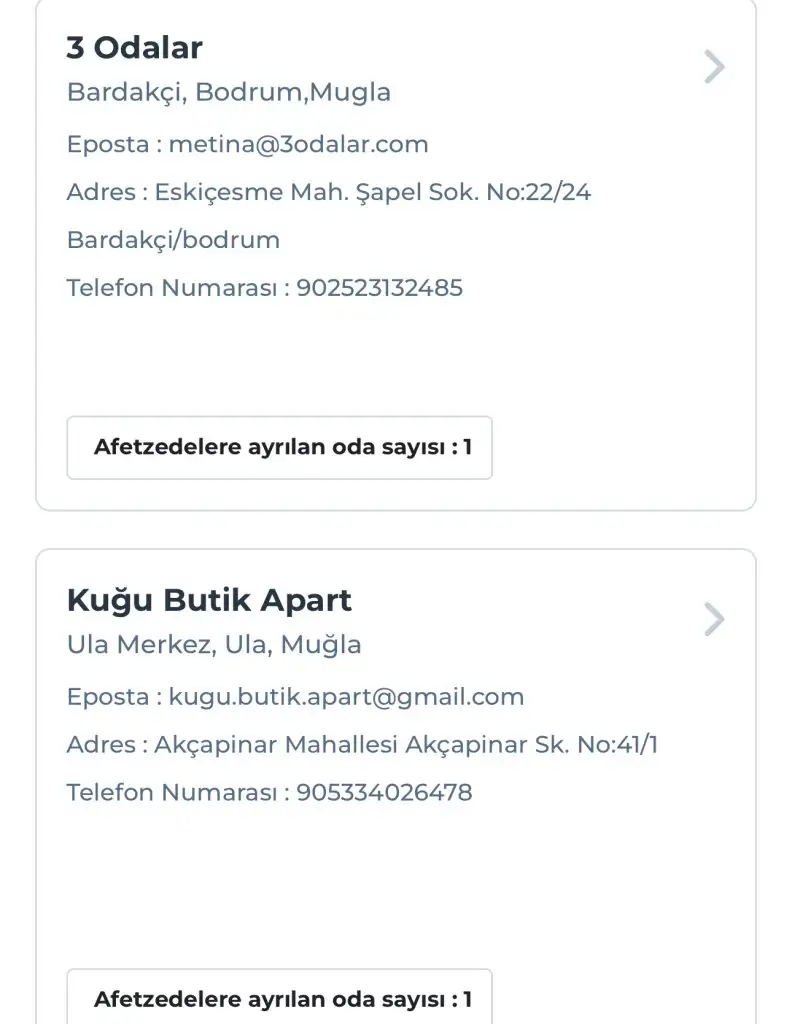Tap the metina@3odalar.com email address
Viewport: 792px width, 1024px height.
[298, 144]
